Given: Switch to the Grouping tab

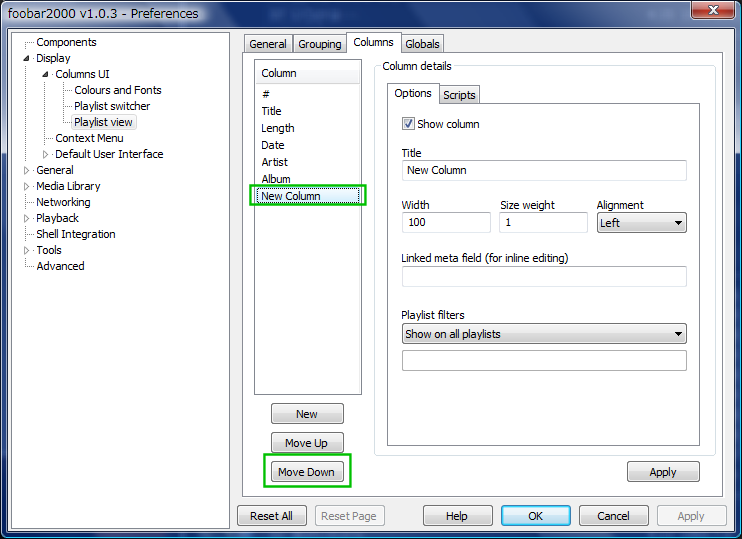Looking at the screenshot, I should (319, 44).
